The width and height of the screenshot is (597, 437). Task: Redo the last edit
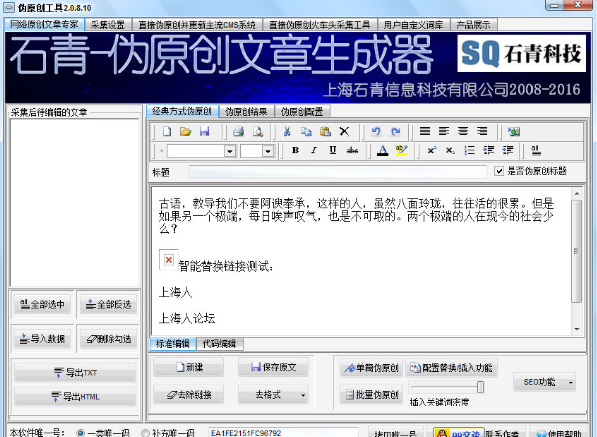coord(396,132)
